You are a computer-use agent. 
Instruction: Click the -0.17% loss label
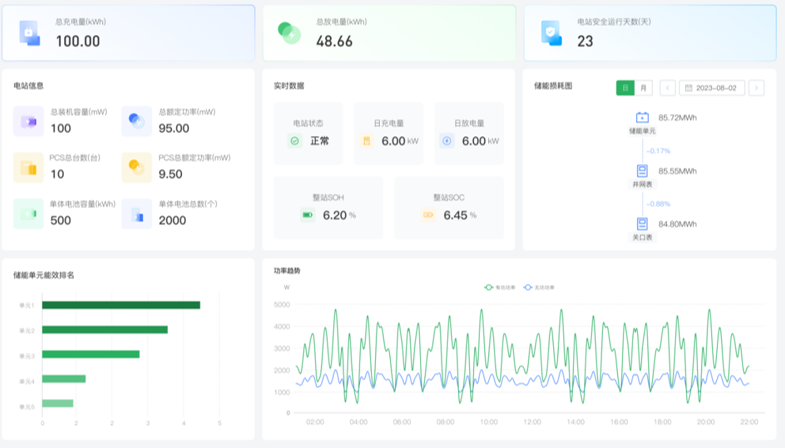(x=658, y=151)
